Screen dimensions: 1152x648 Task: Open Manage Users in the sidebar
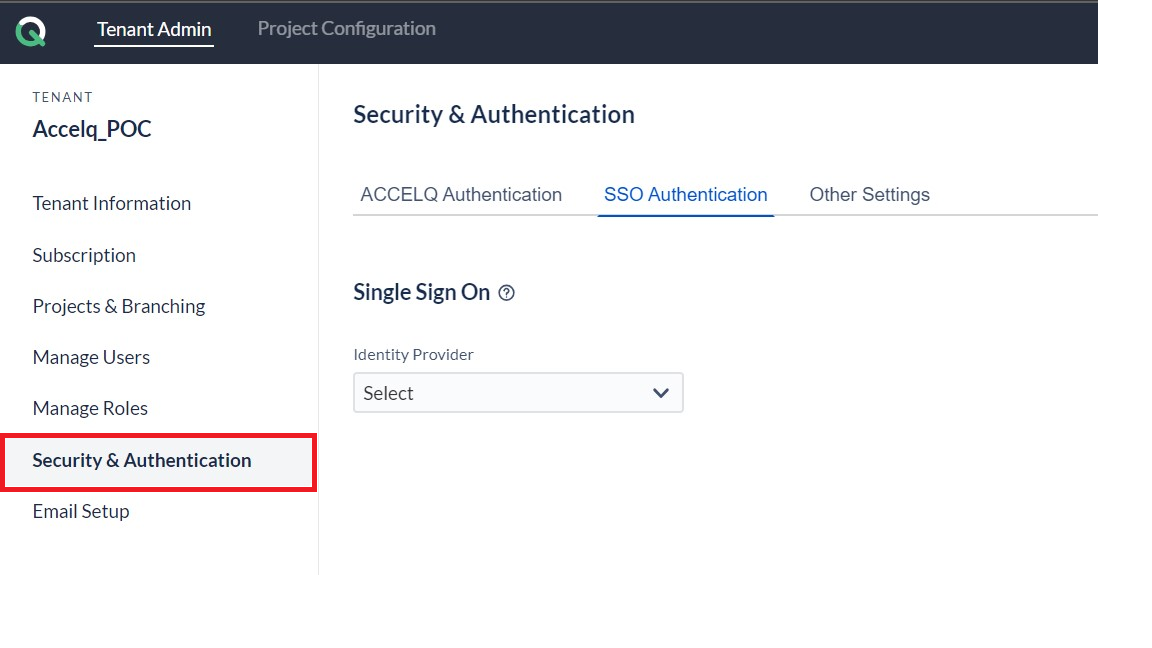(x=91, y=358)
